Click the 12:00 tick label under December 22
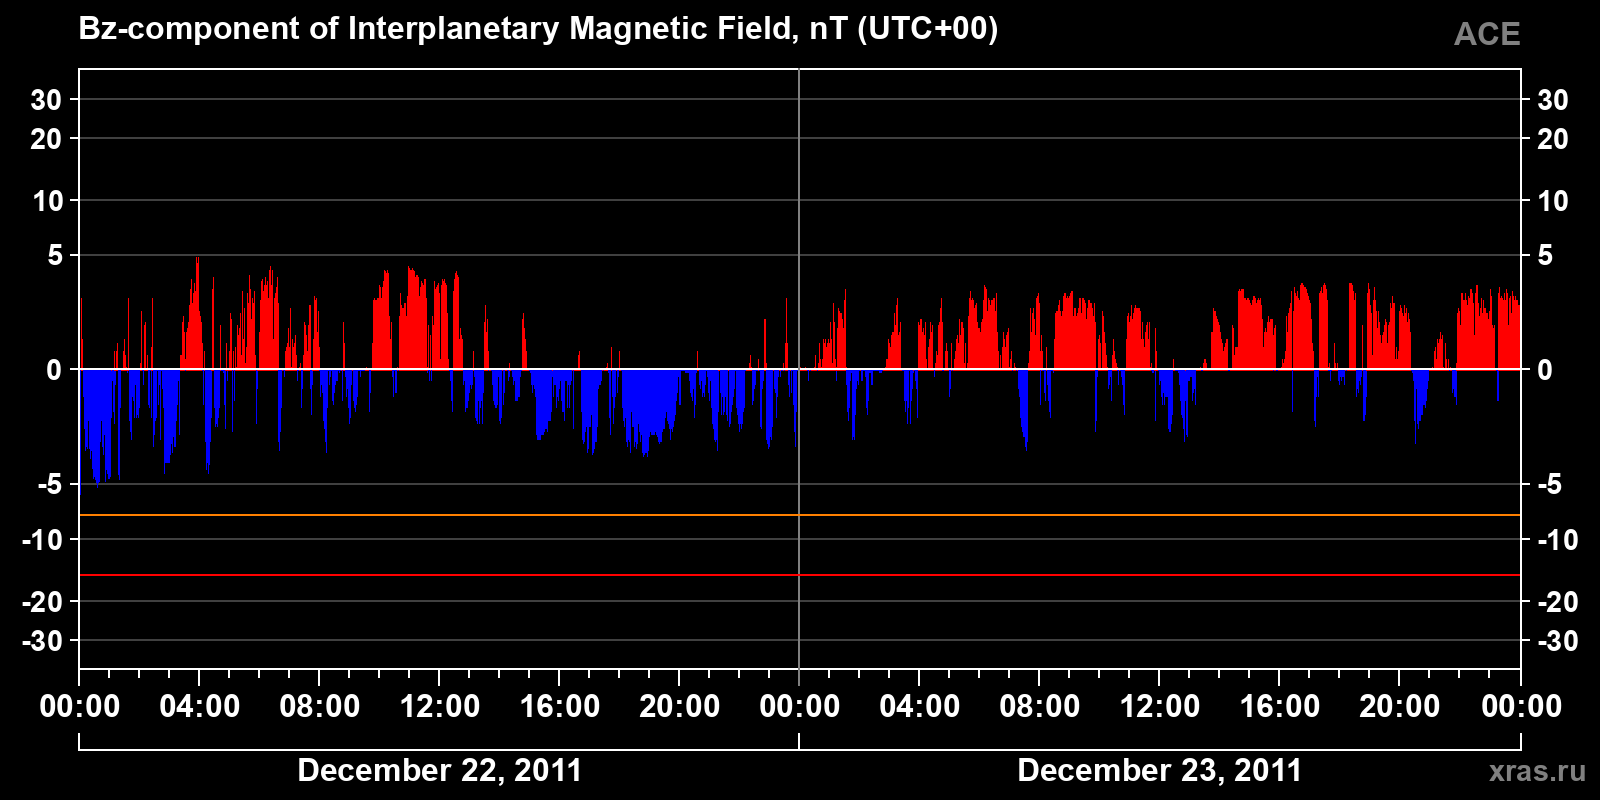1600x800 pixels. [x=440, y=706]
